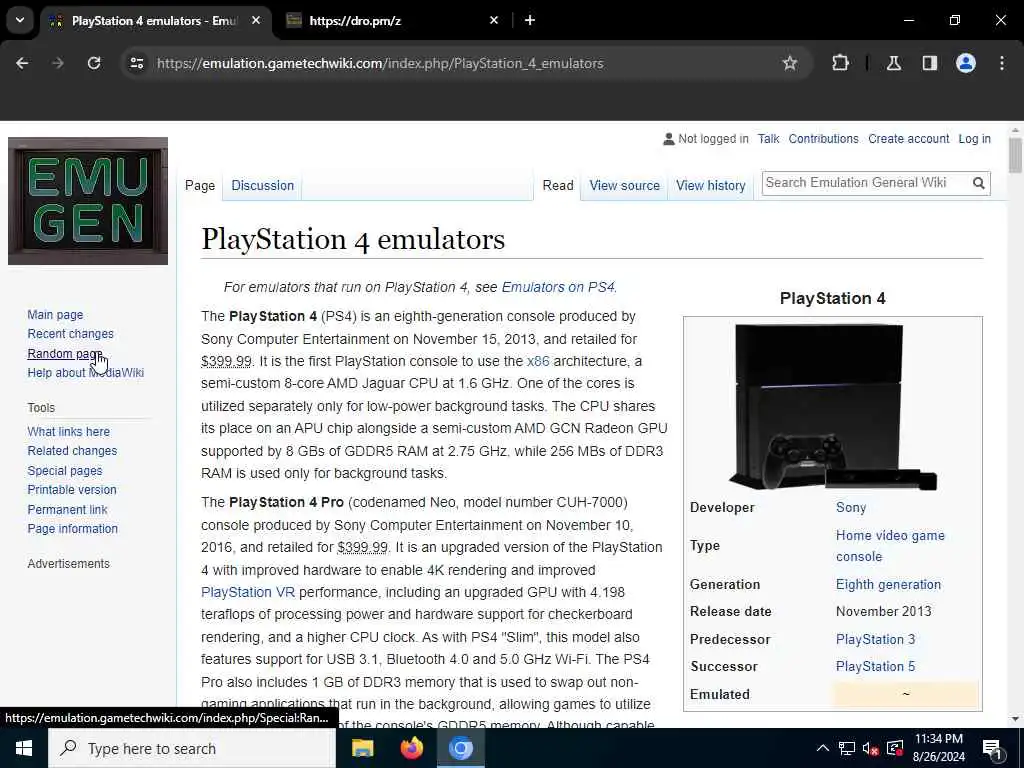This screenshot has height=768, width=1024.
Task: Launch Firefox from the taskbar
Action: pos(411,748)
